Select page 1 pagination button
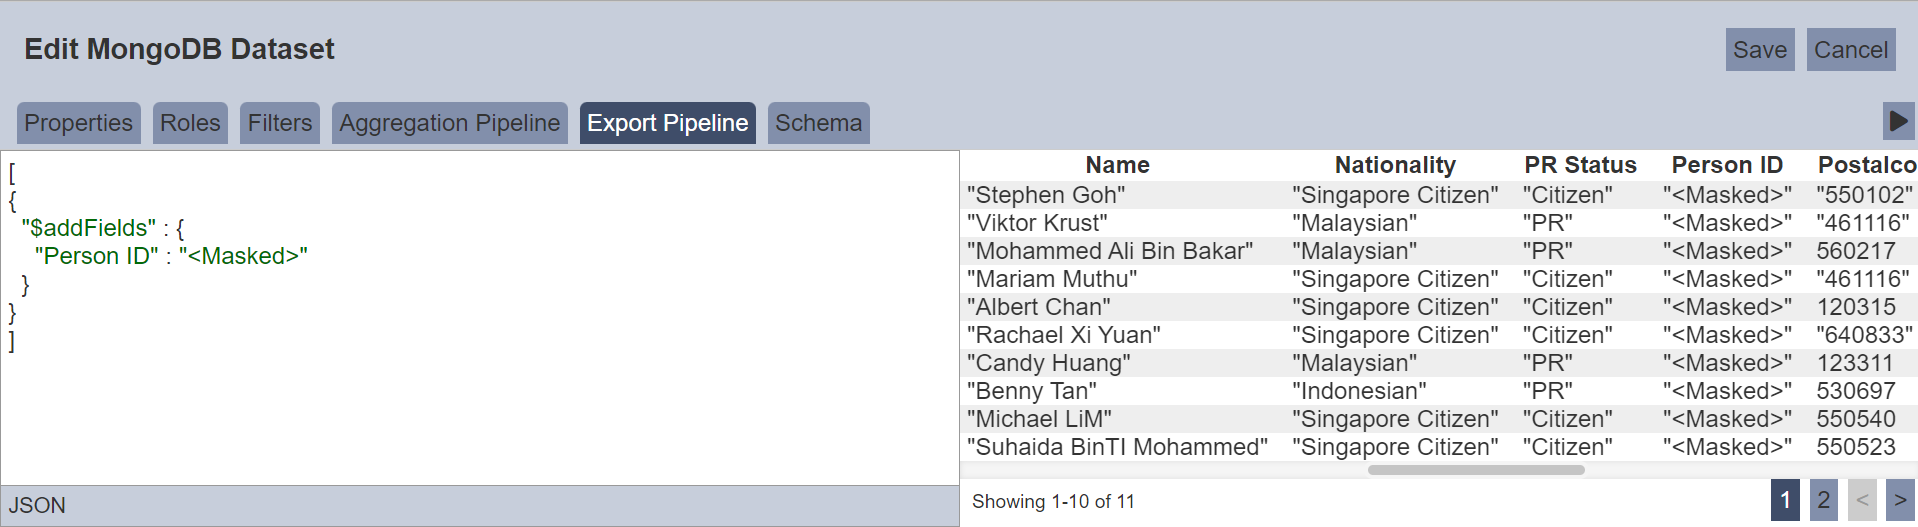1918x527 pixels. [1785, 500]
